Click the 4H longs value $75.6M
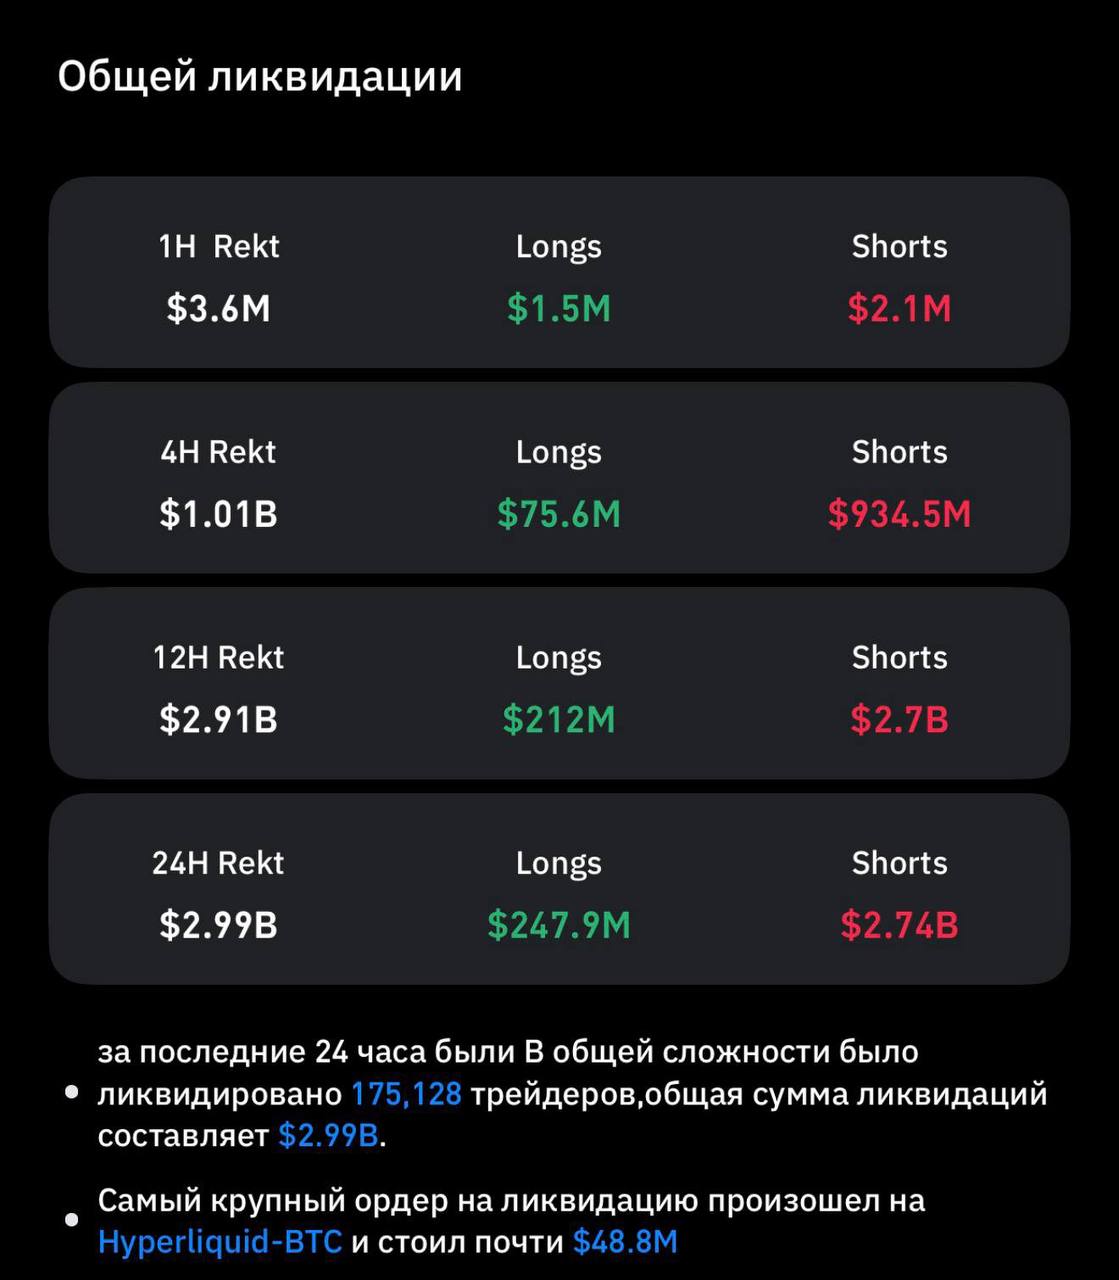The image size is (1119, 1280). pos(559,514)
